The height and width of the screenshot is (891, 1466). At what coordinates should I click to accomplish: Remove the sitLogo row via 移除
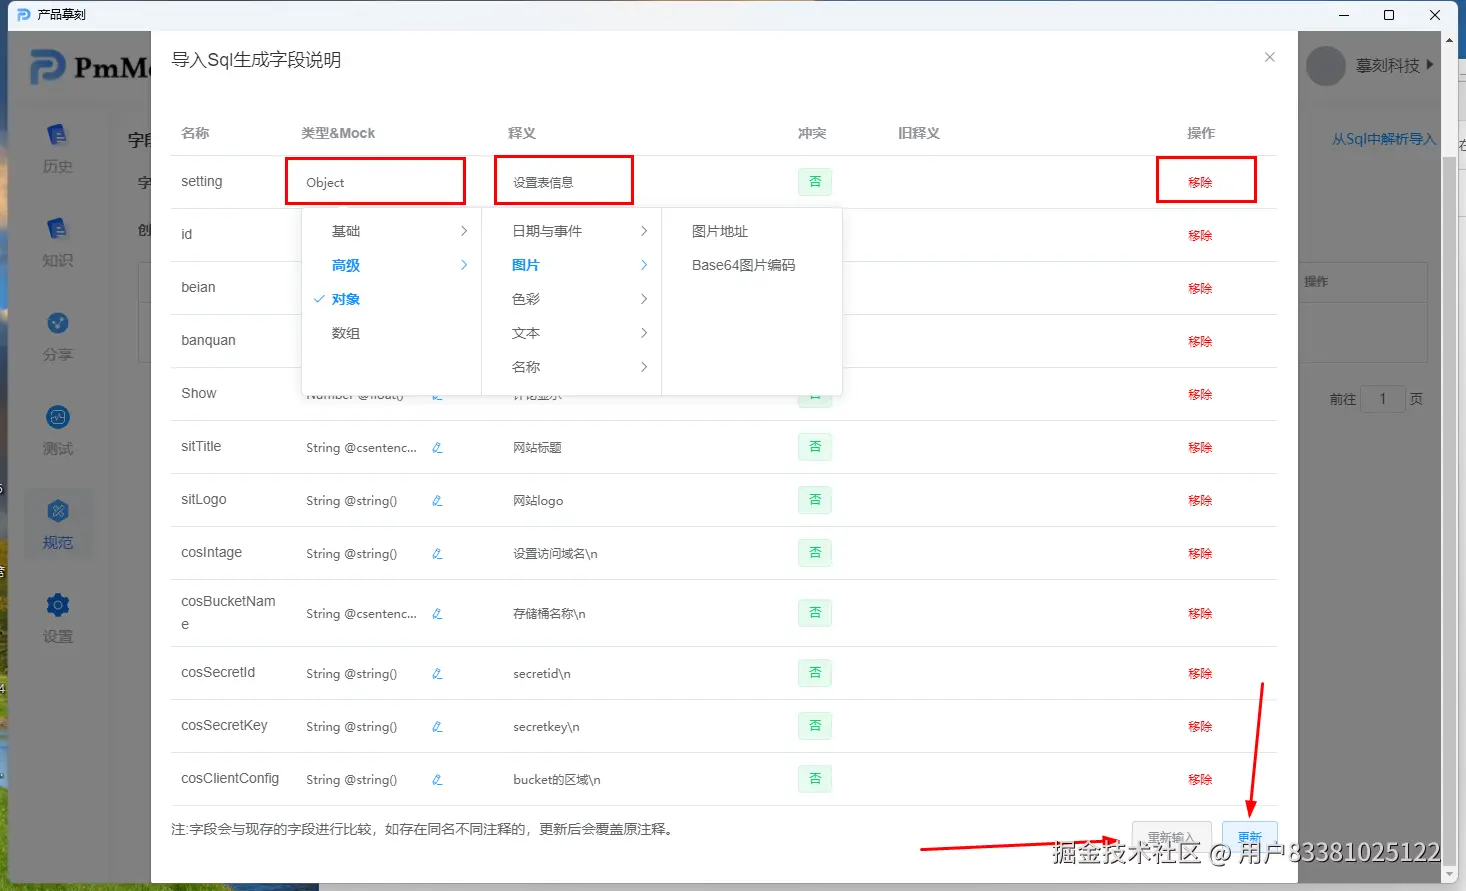point(1200,500)
